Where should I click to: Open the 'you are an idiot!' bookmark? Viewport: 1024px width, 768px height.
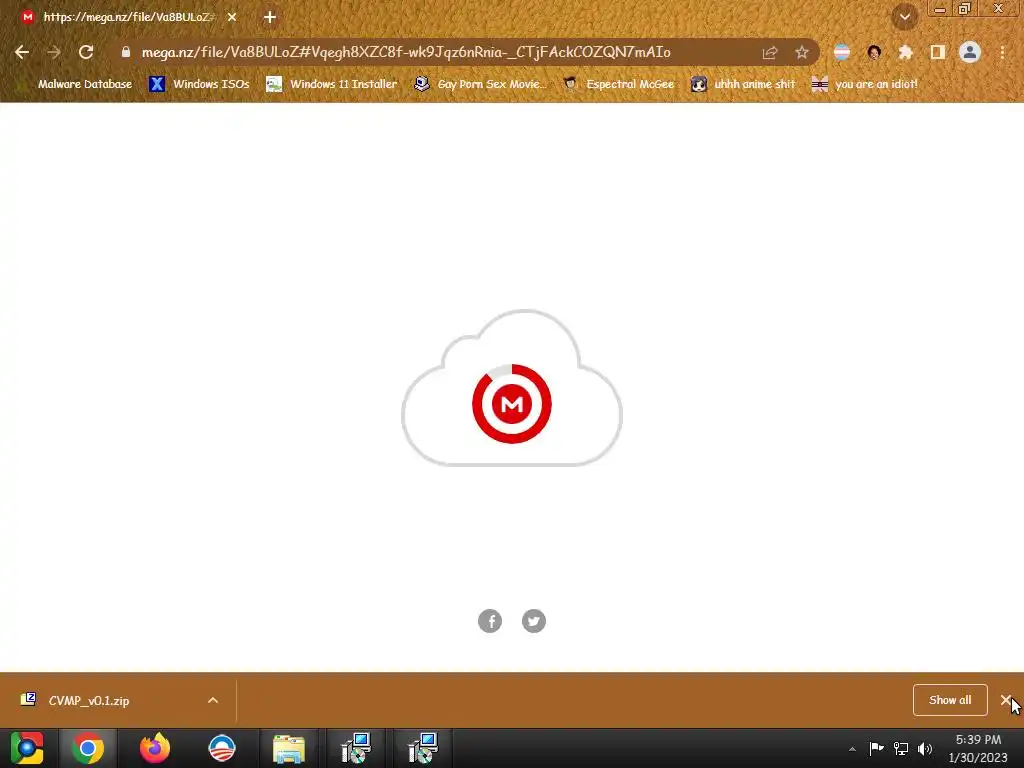(865, 84)
